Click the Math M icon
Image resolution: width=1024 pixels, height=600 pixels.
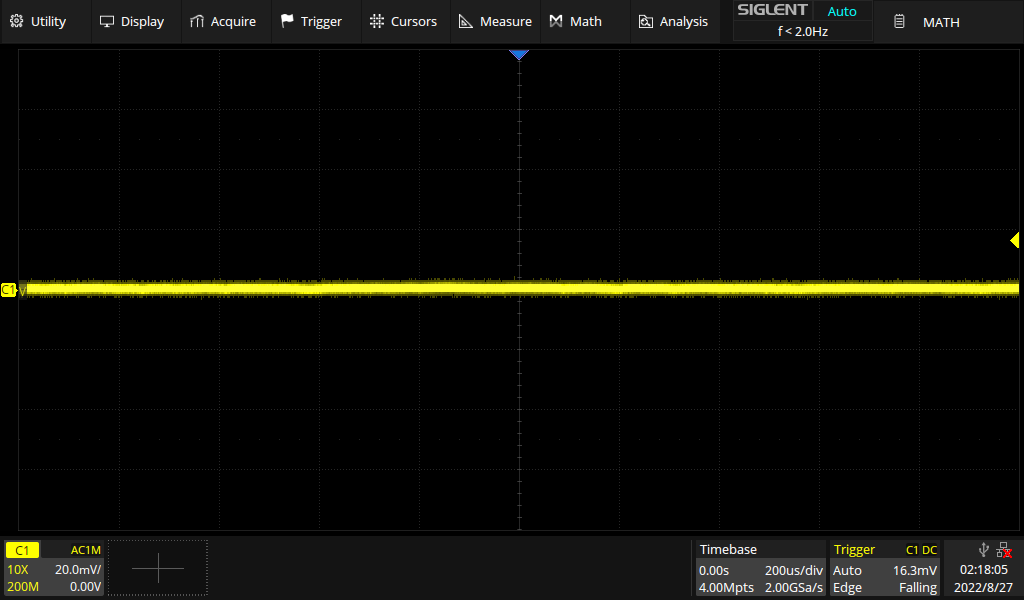pos(556,22)
